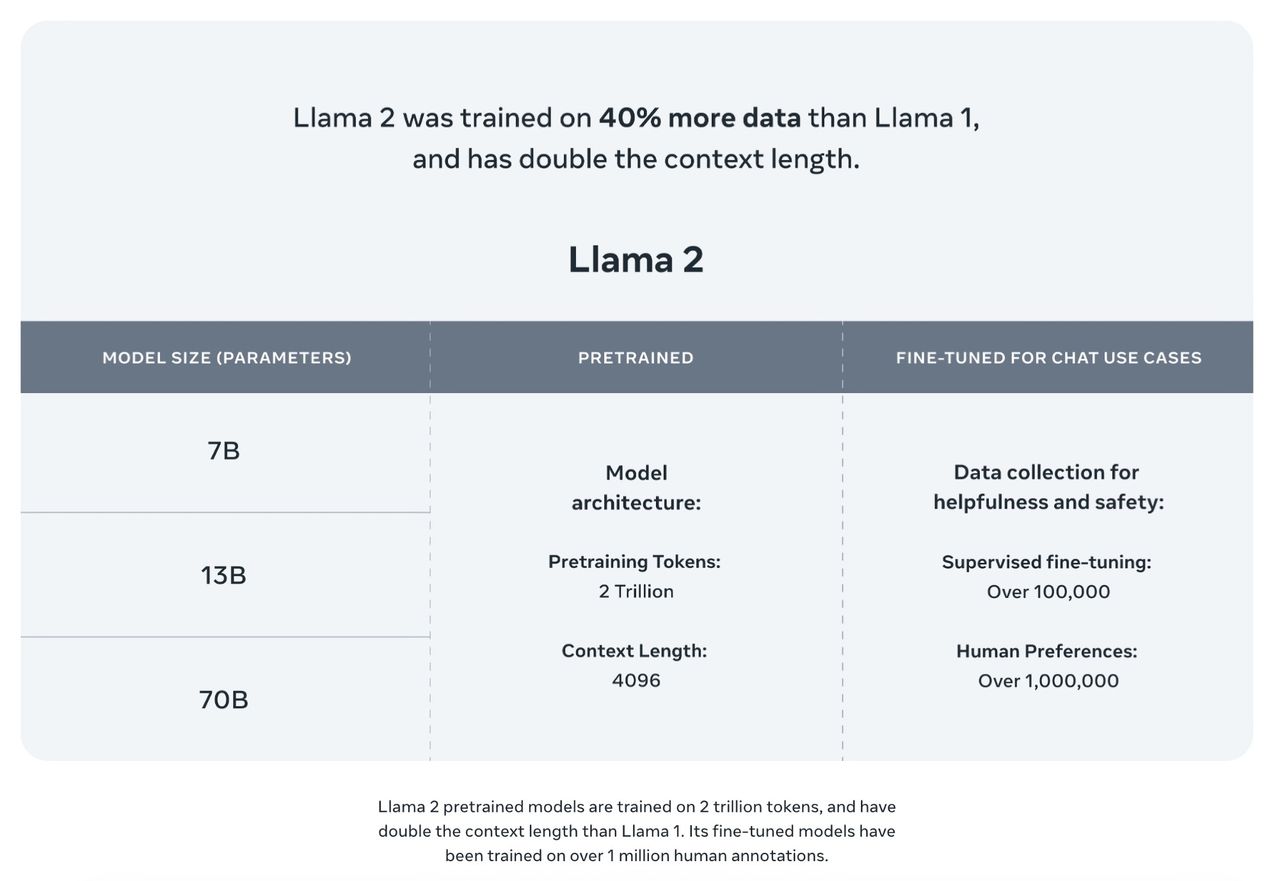Click "Data collection for helpfulness and safety:" heading
Viewport: 1280px width, 881px height.
1048,487
